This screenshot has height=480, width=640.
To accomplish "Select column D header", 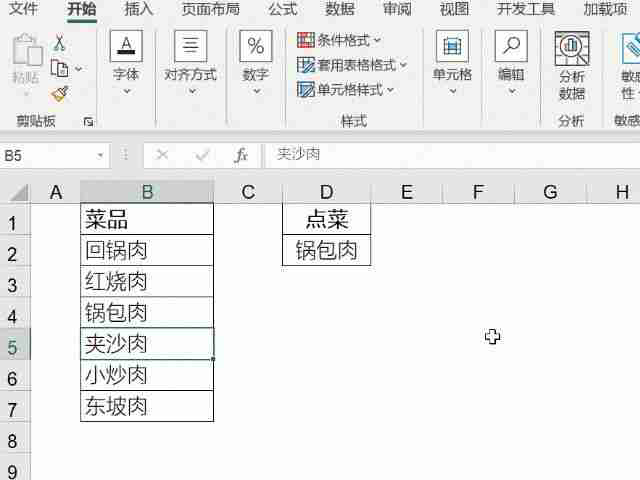I will click(327, 192).
